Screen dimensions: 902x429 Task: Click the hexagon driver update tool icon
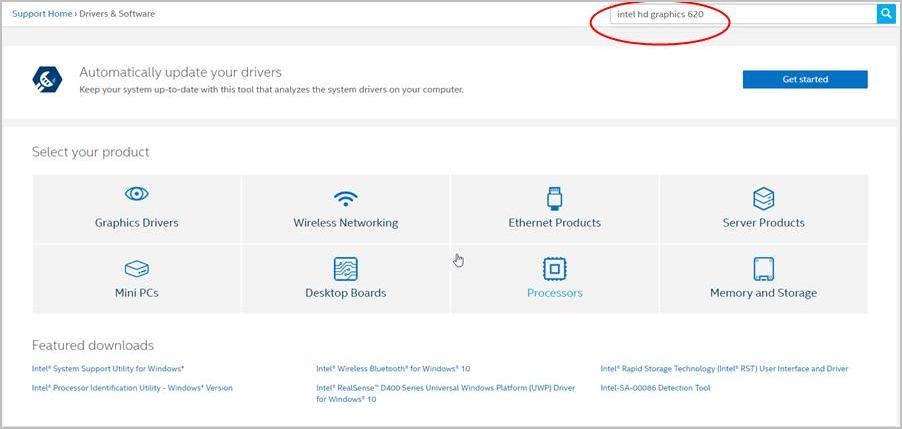coord(47,79)
